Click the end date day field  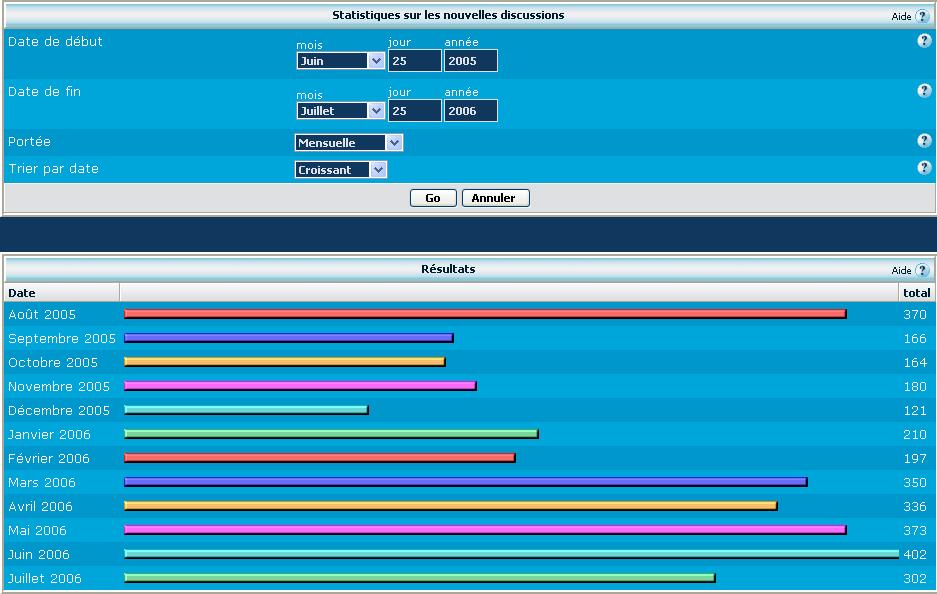coord(414,111)
